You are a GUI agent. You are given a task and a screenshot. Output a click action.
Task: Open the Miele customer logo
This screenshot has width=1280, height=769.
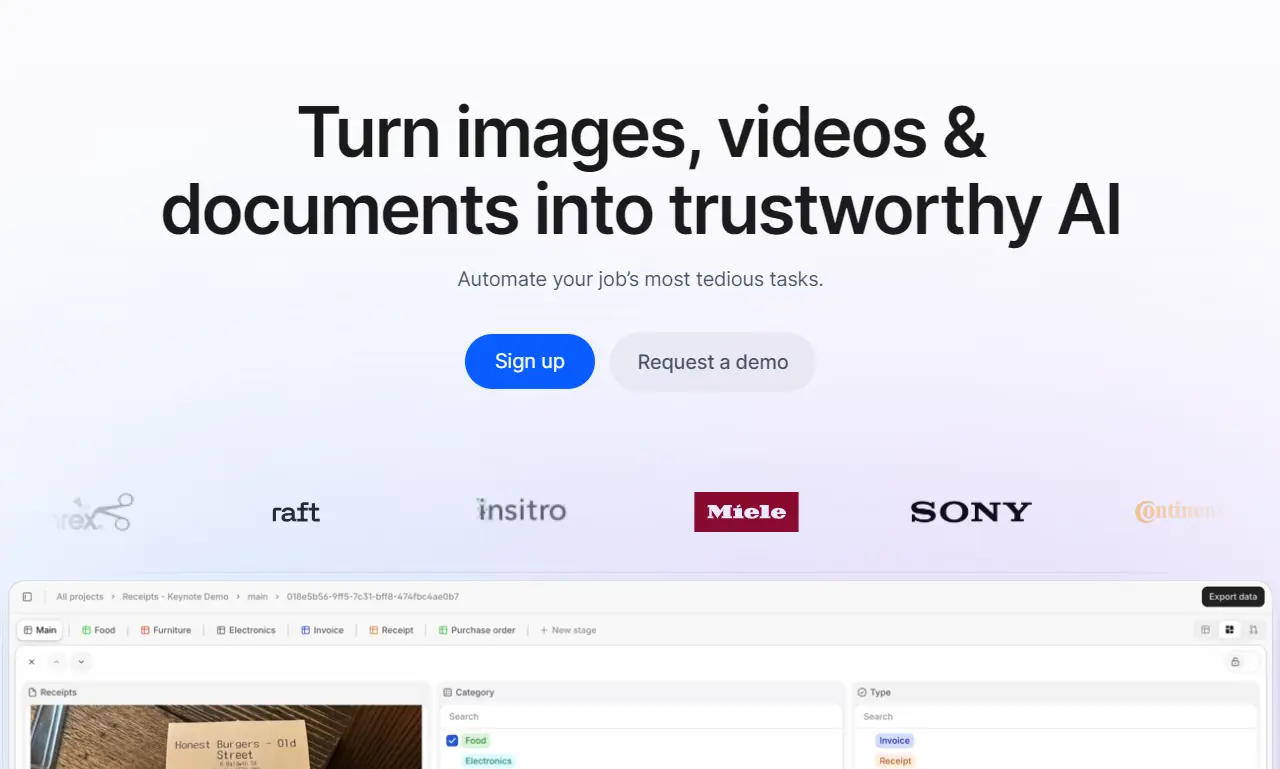746,512
